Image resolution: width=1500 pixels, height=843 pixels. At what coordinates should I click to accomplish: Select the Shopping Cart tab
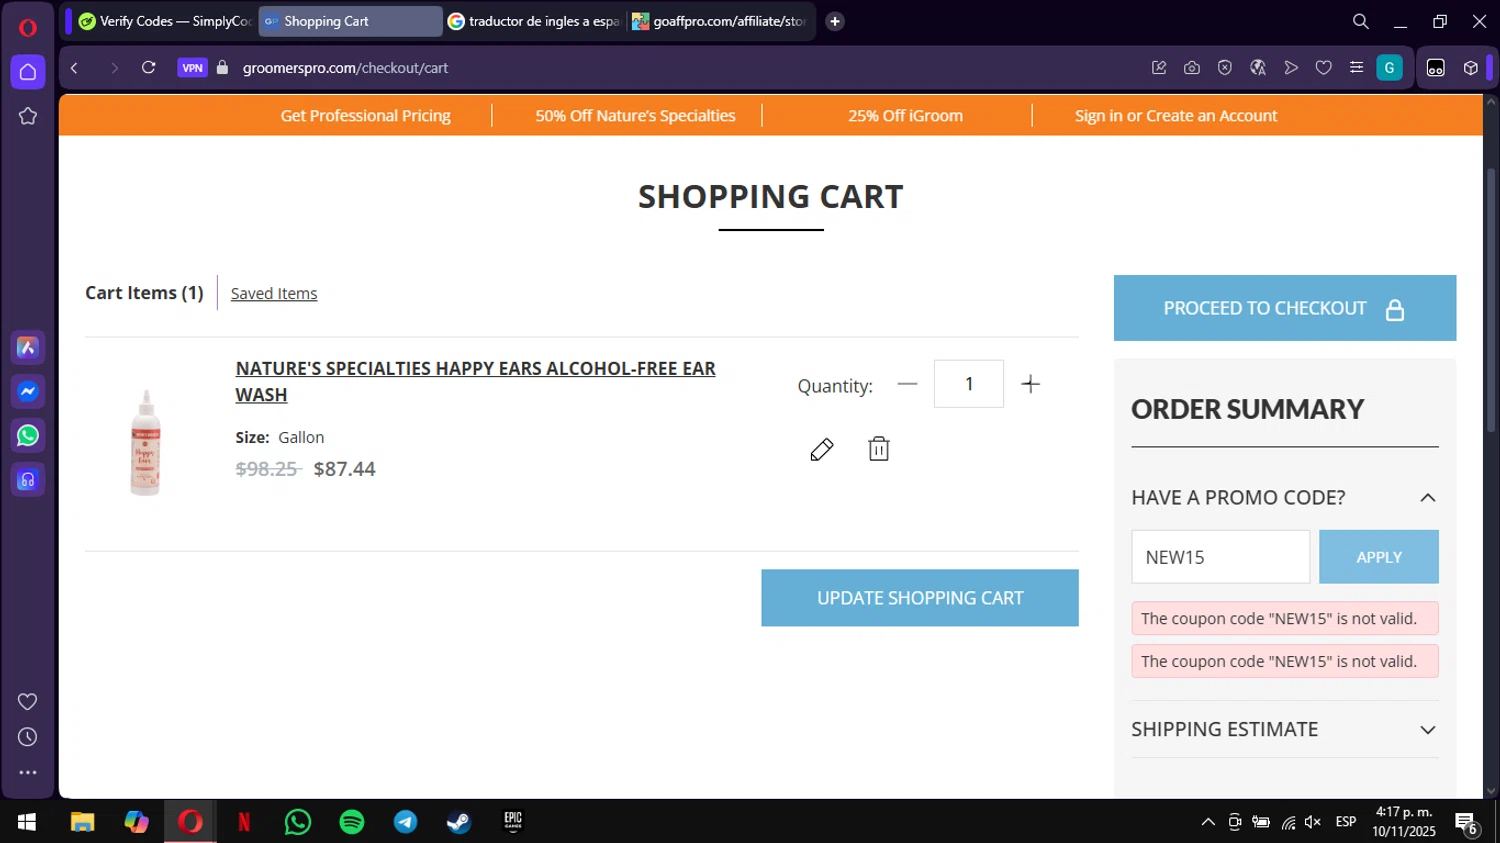350,21
